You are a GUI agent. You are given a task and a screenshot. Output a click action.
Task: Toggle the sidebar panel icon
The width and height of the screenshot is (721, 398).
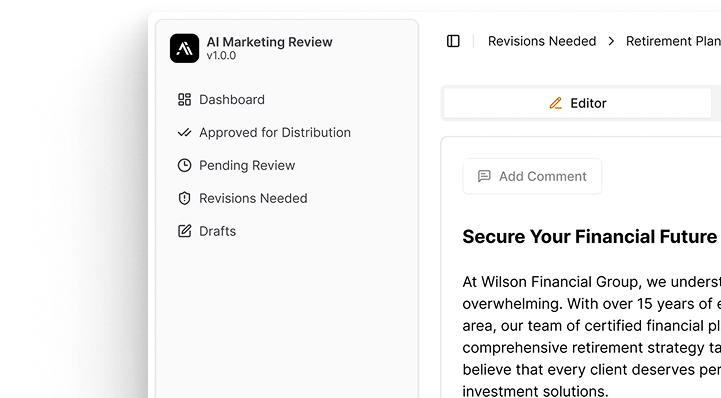click(453, 41)
